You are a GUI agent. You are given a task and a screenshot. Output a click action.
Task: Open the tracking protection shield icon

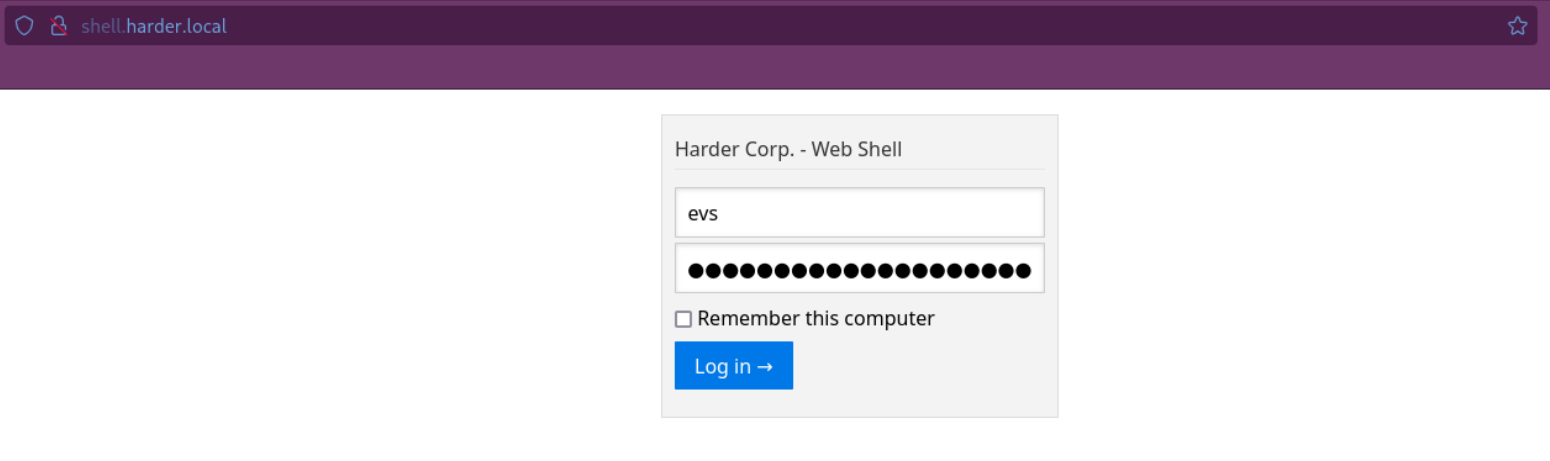point(24,26)
